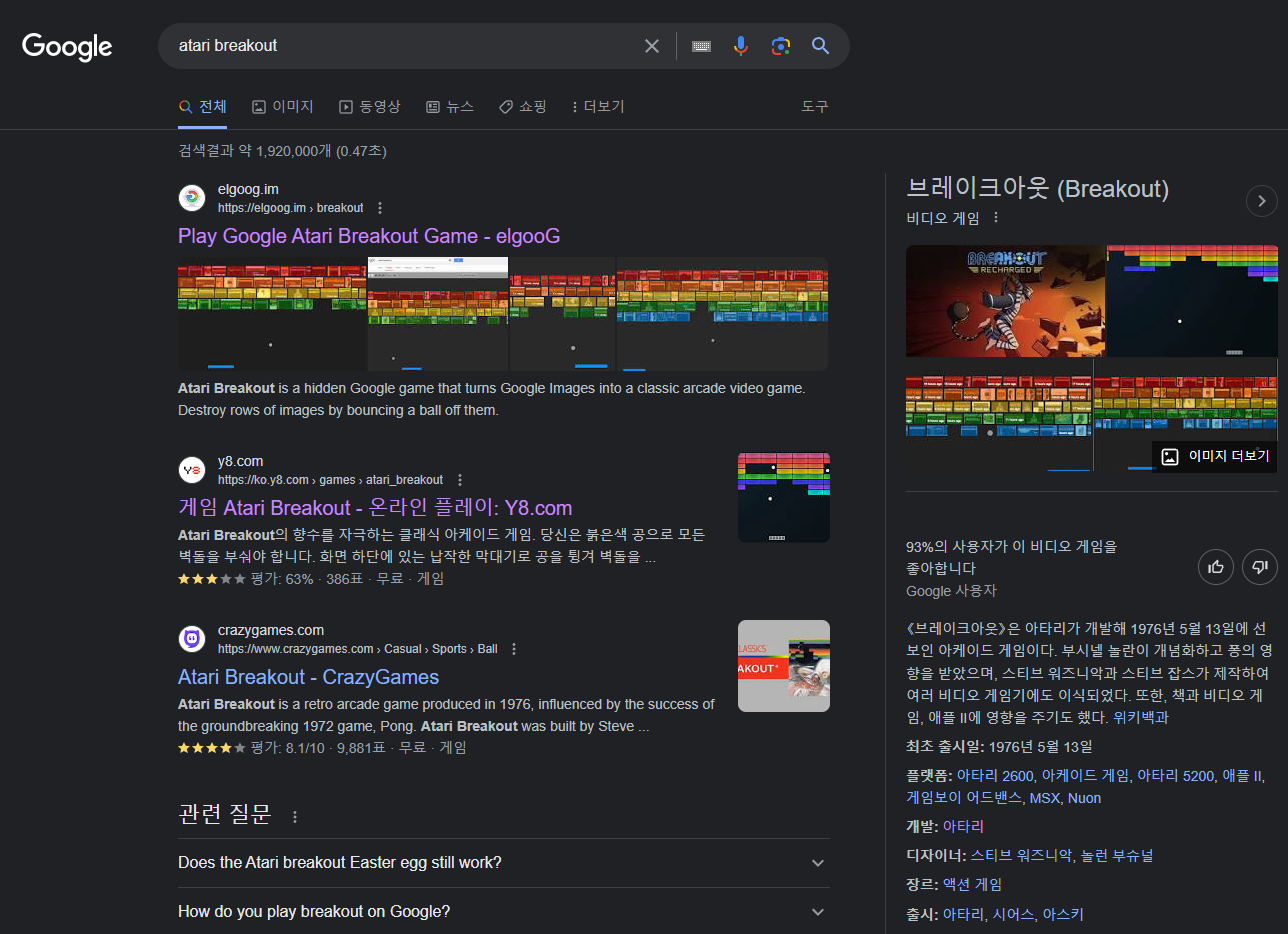The width and height of the screenshot is (1288, 934).
Task: Switch to the 쇼핑 tab
Action: click(523, 106)
